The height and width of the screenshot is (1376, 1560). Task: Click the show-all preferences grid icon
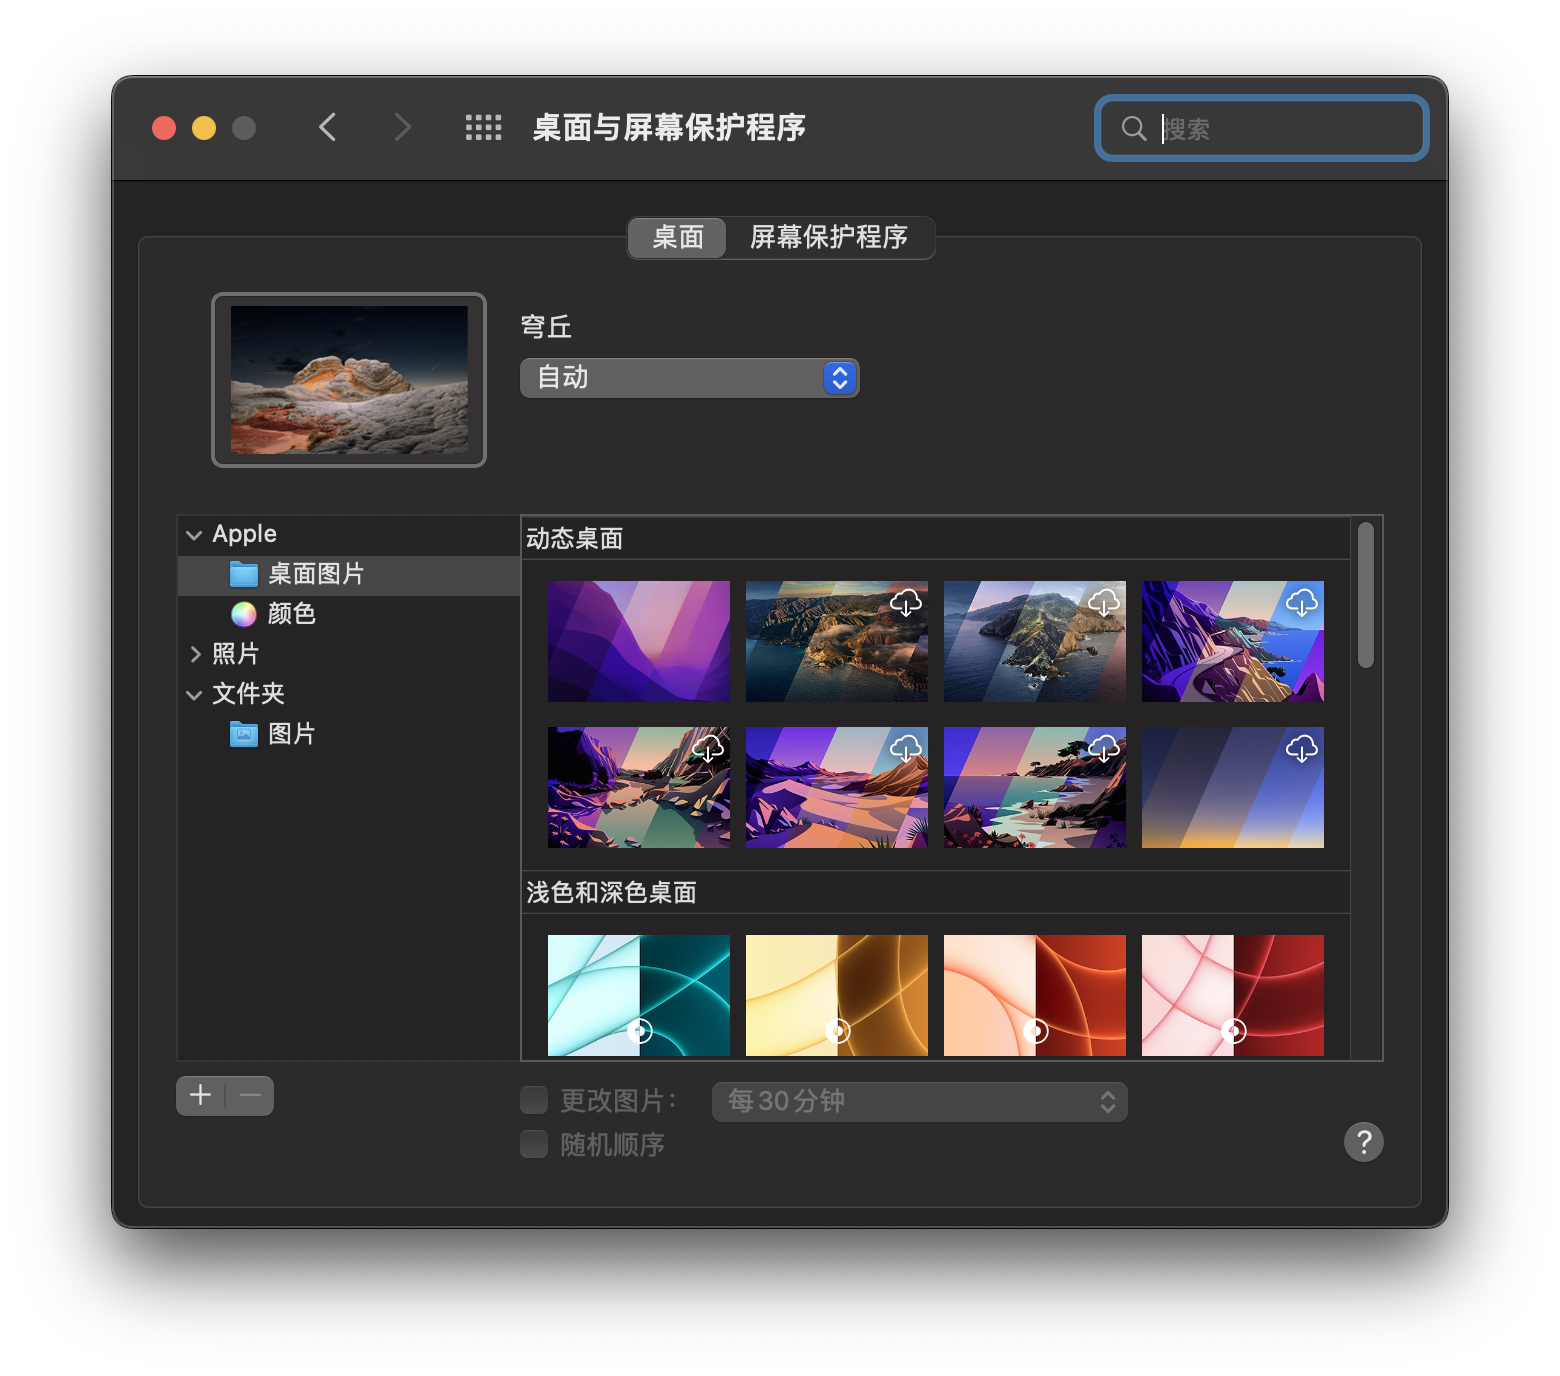tap(483, 128)
